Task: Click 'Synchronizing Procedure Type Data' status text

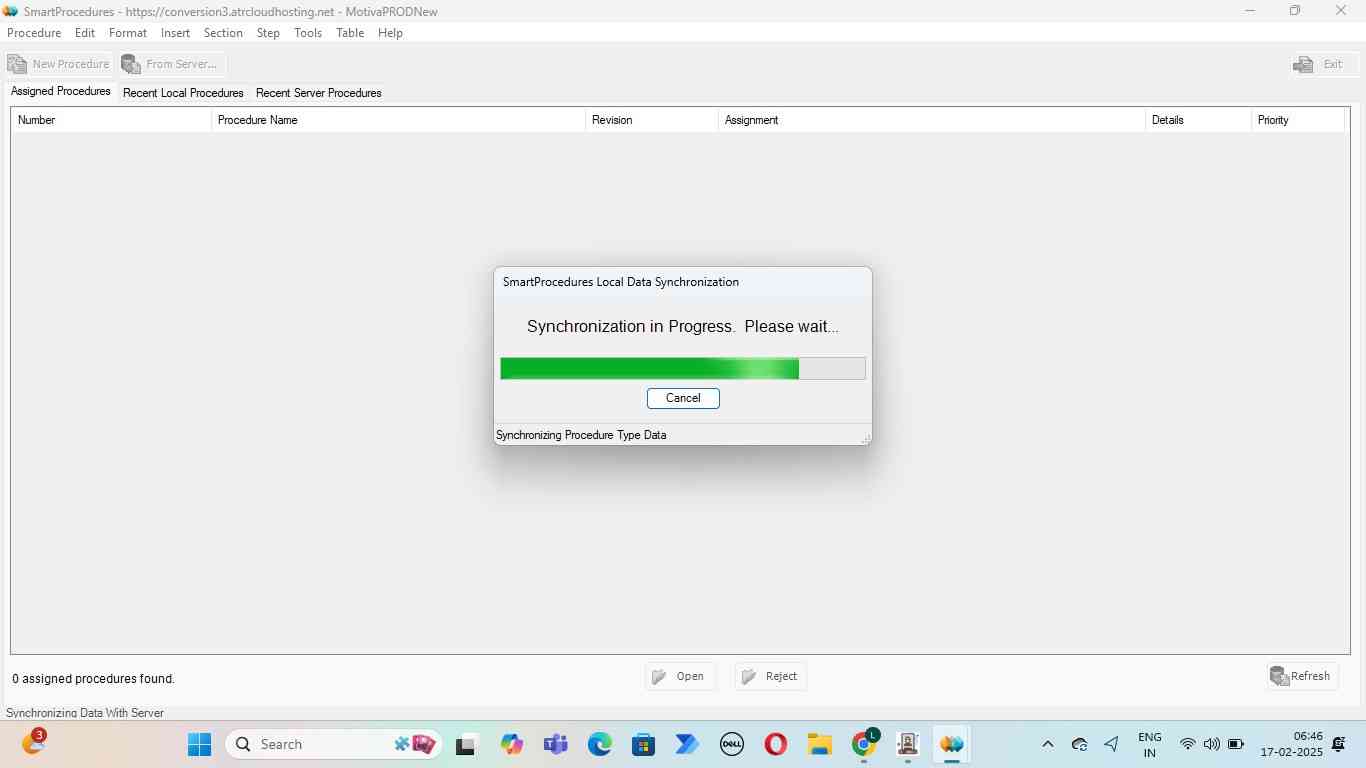Action: tap(581, 435)
